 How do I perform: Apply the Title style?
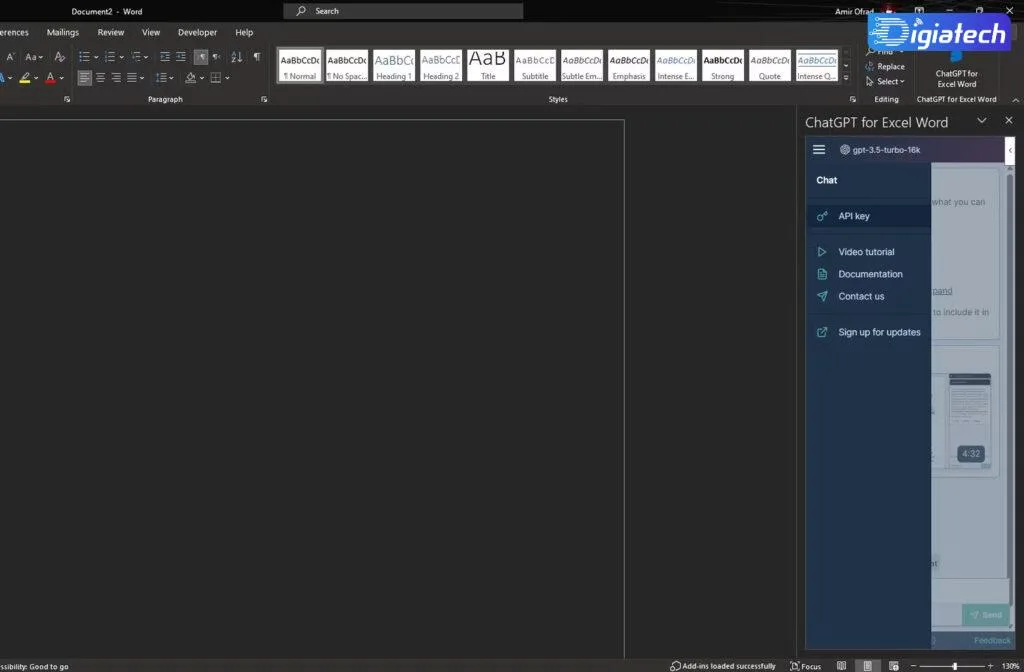(x=488, y=65)
